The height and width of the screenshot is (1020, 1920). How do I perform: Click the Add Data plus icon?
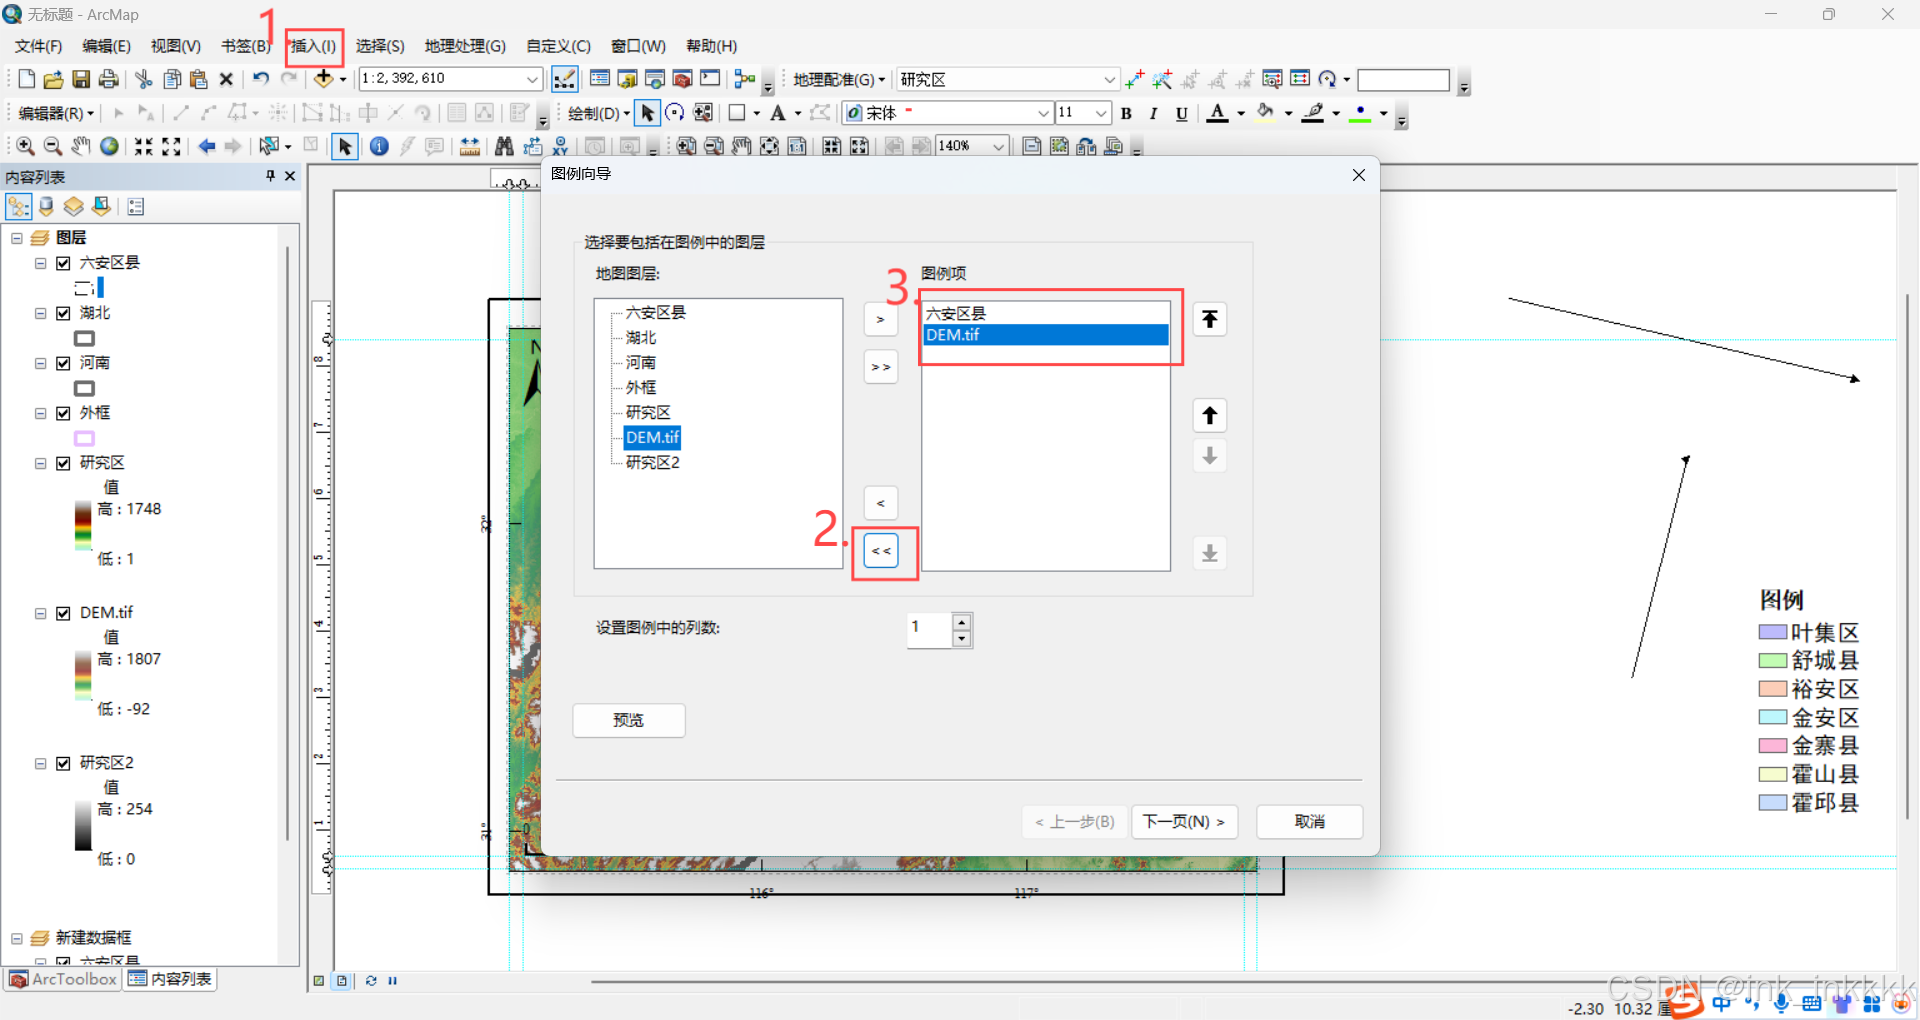[323, 79]
